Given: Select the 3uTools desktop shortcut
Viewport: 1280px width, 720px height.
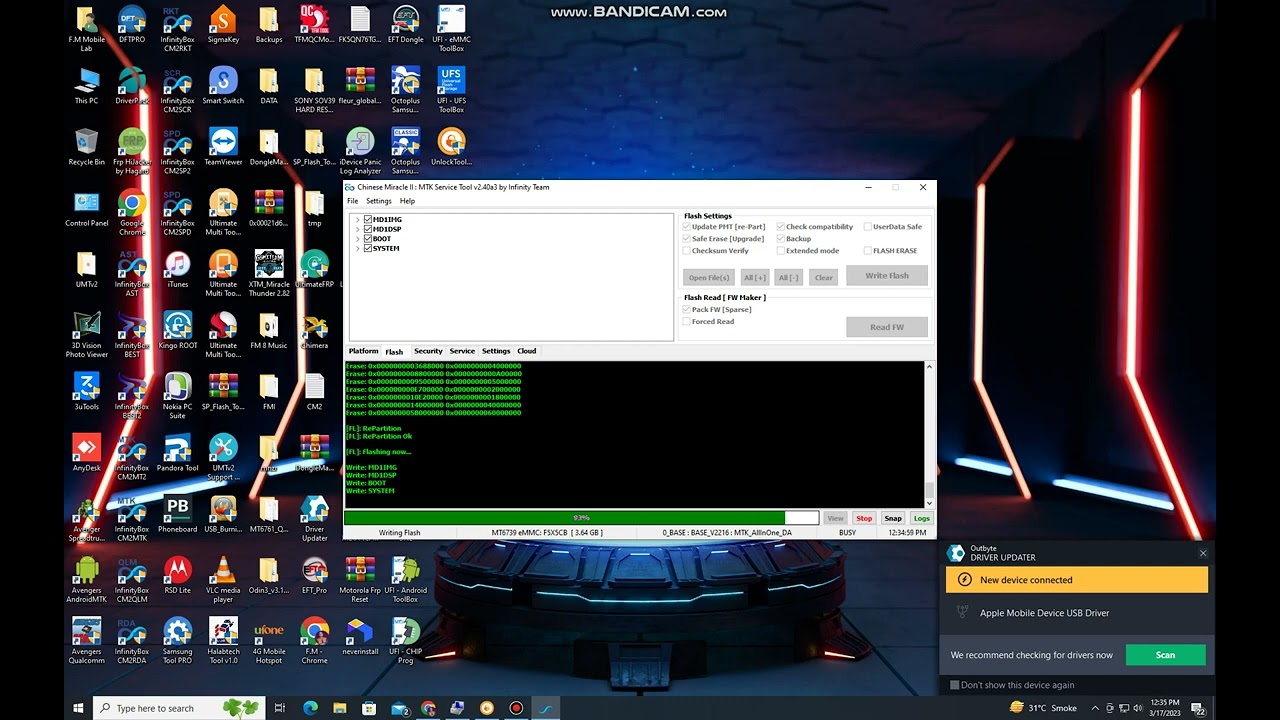Looking at the screenshot, I should coord(86,391).
